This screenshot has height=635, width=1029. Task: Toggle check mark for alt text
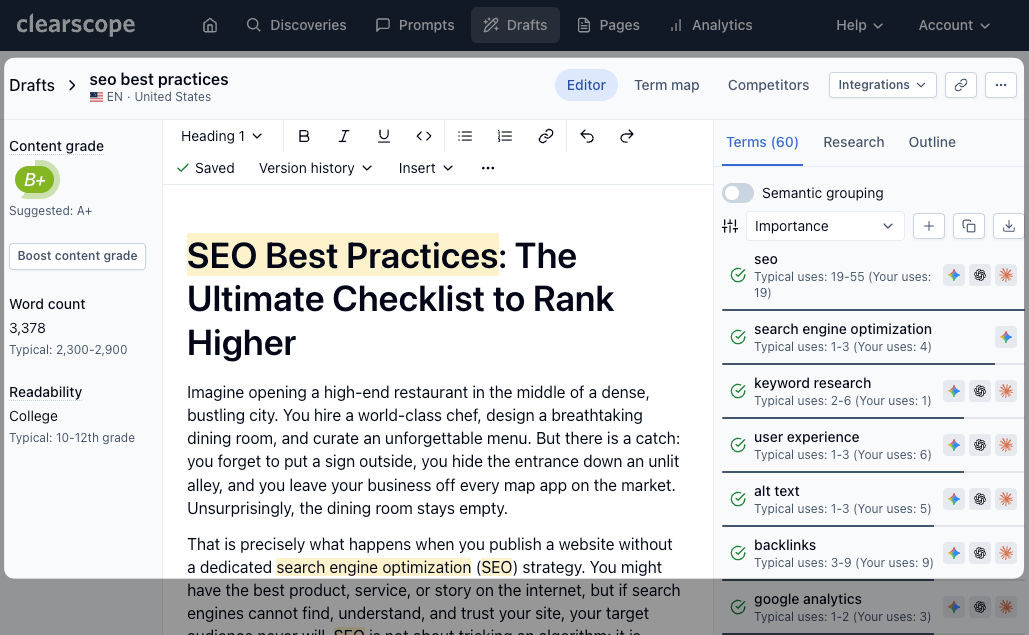tap(738, 499)
